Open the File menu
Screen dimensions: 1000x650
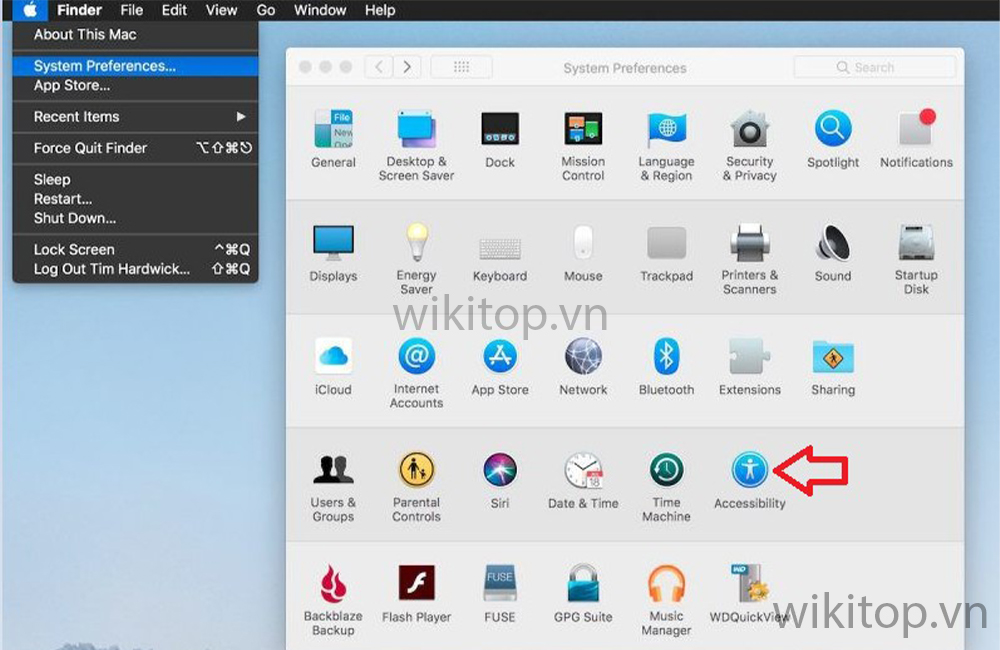[131, 10]
